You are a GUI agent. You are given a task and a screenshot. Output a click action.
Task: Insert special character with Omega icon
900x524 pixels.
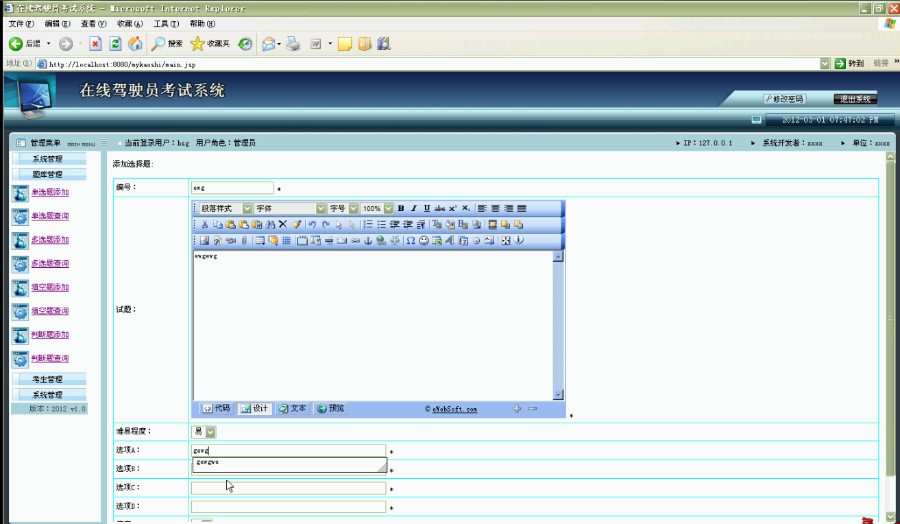(410, 241)
